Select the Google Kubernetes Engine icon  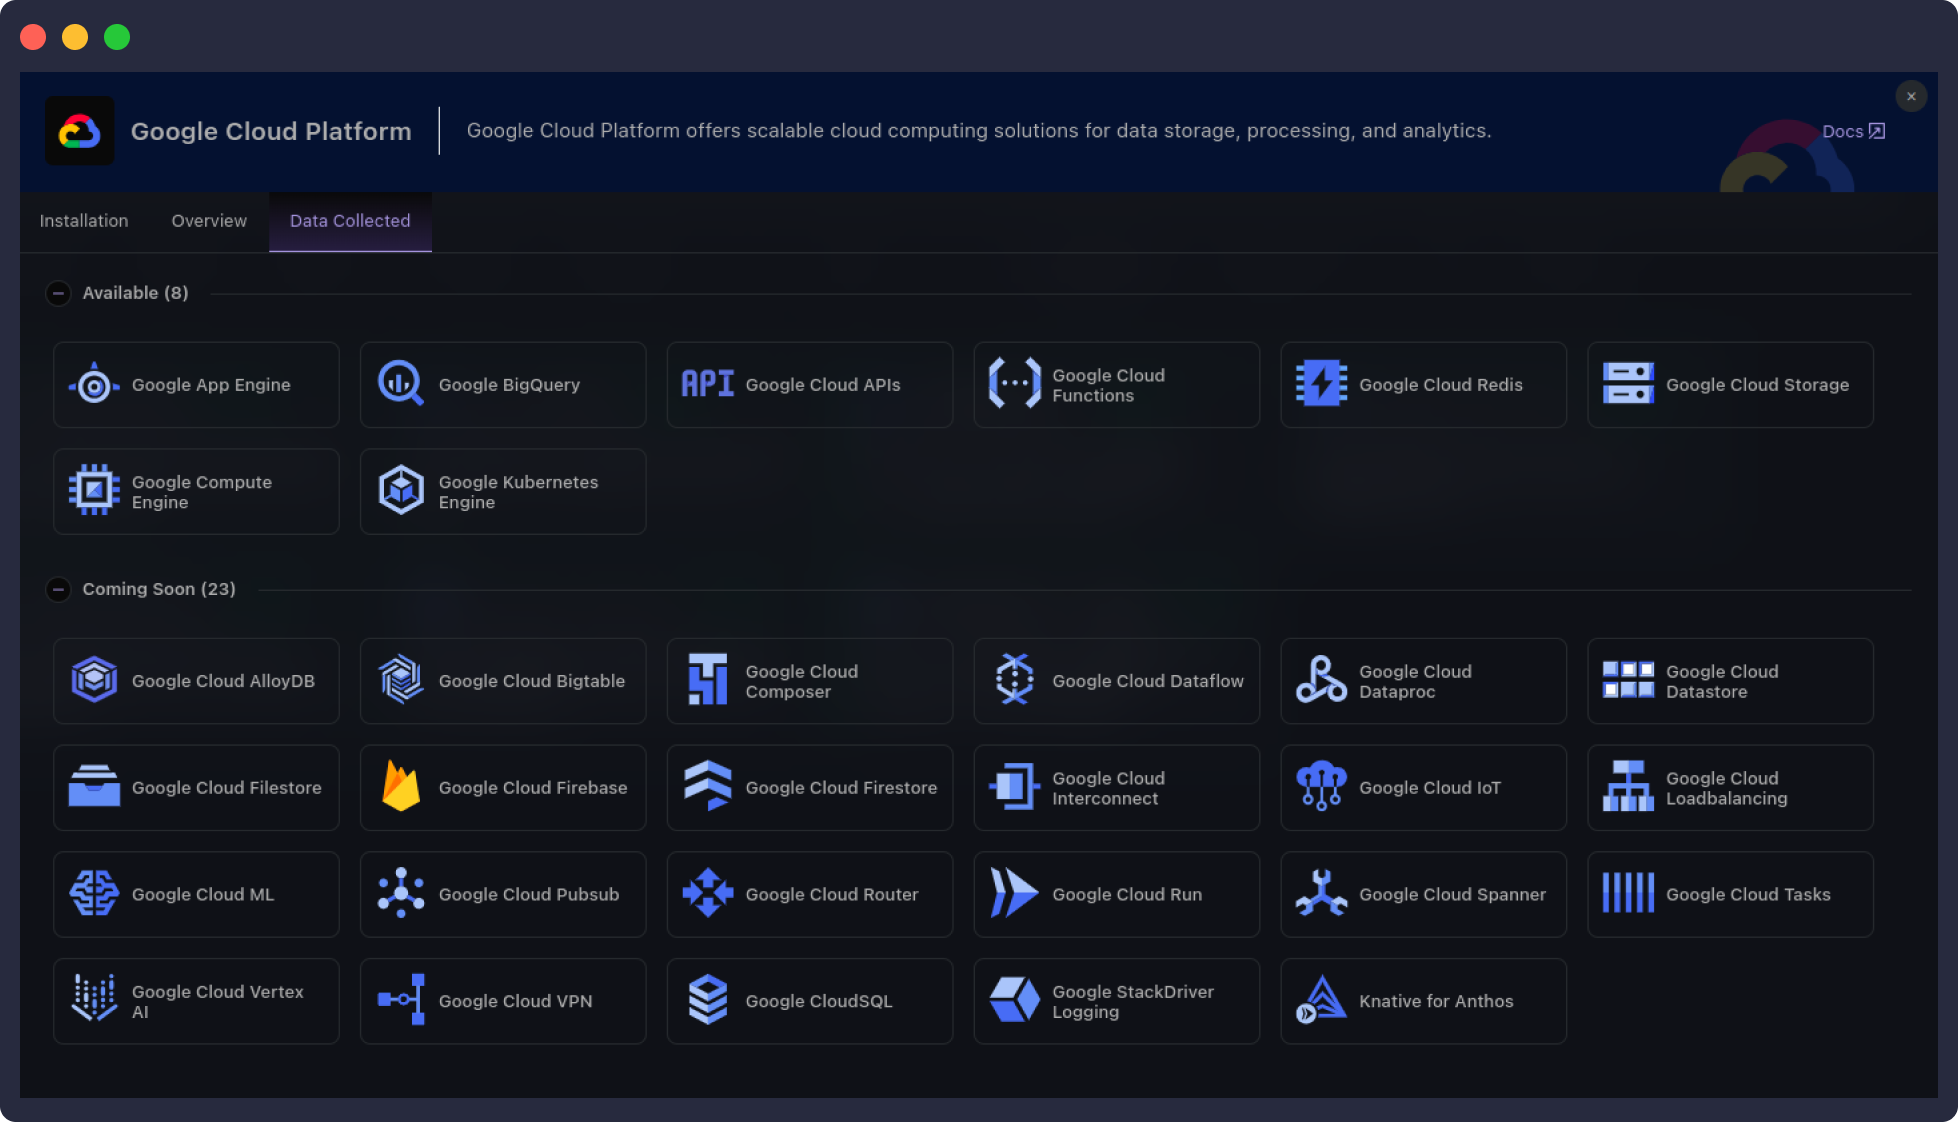pos(401,490)
